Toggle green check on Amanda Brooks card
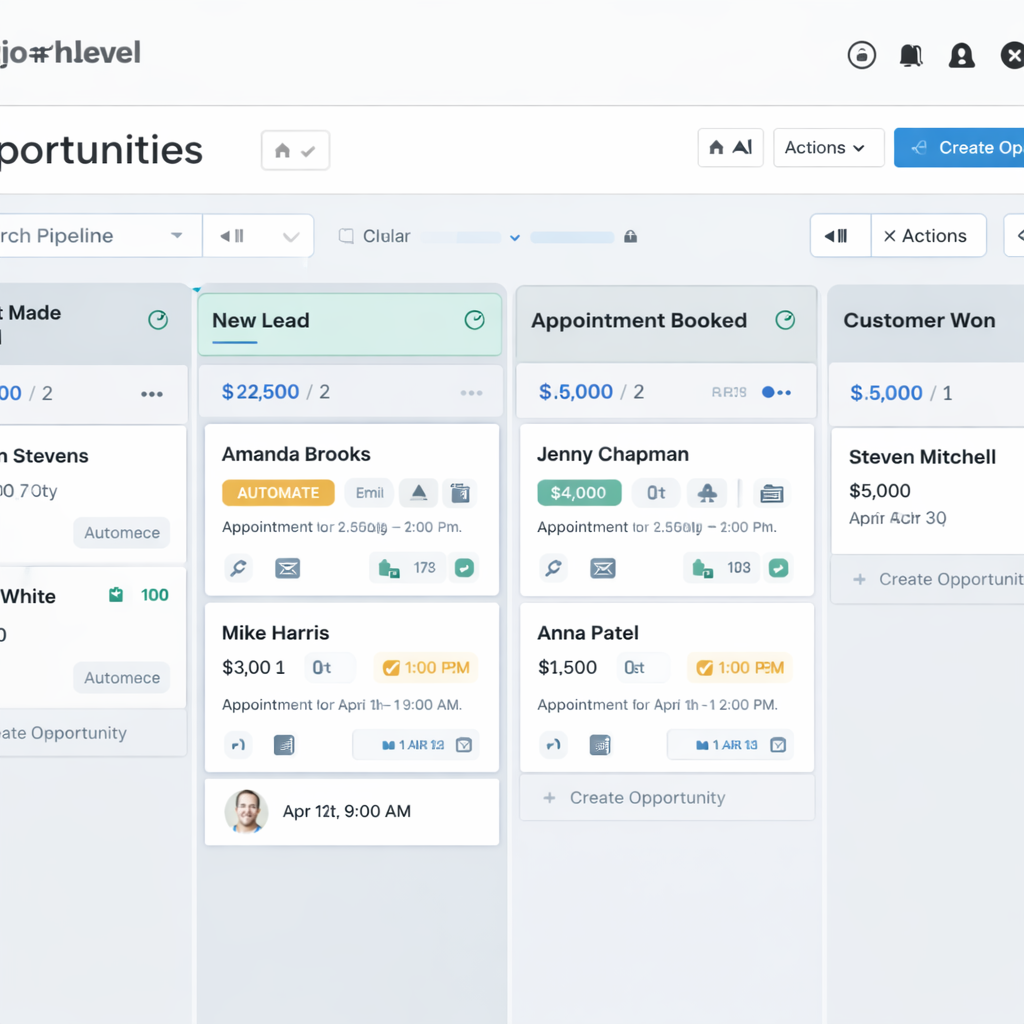The width and height of the screenshot is (1024, 1024). tap(464, 568)
